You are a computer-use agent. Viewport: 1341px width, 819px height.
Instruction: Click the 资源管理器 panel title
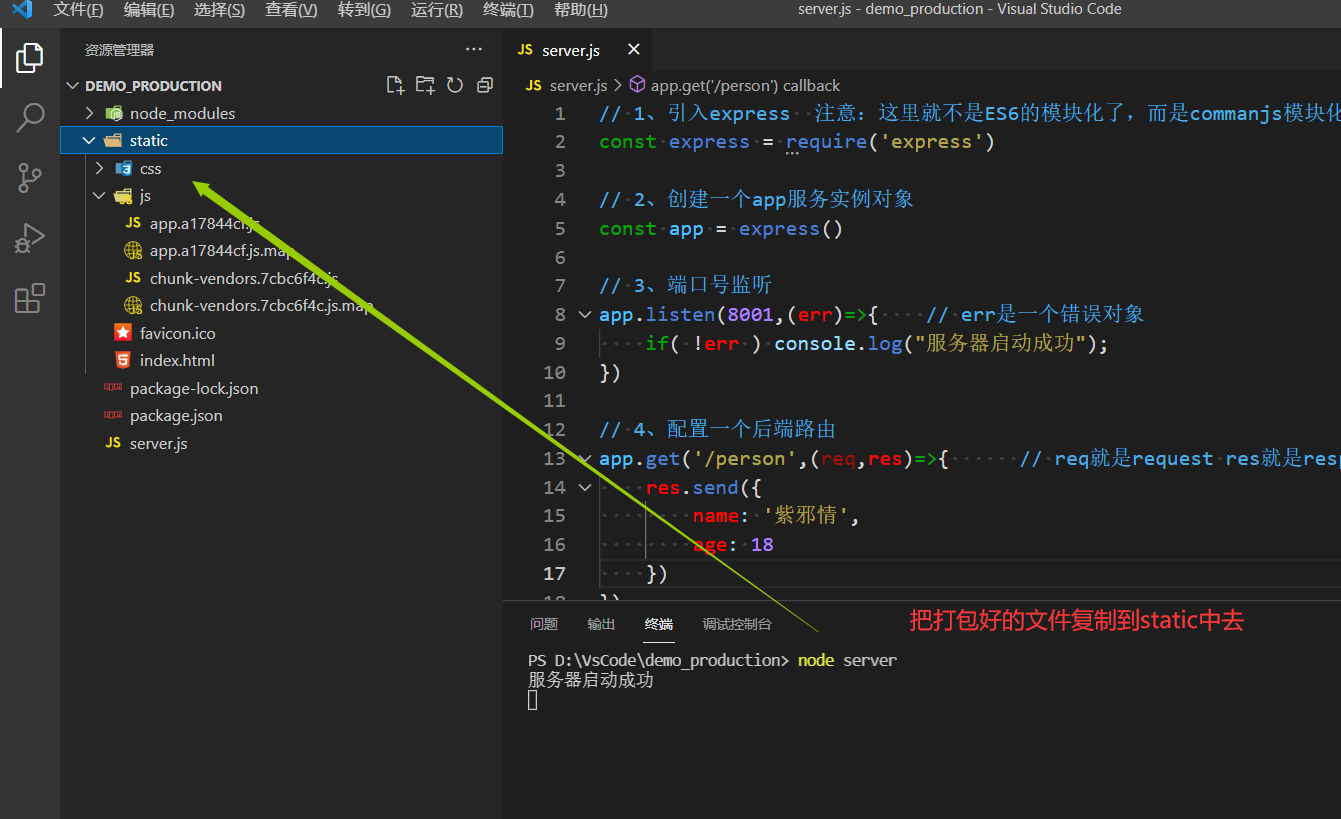coord(119,50)
